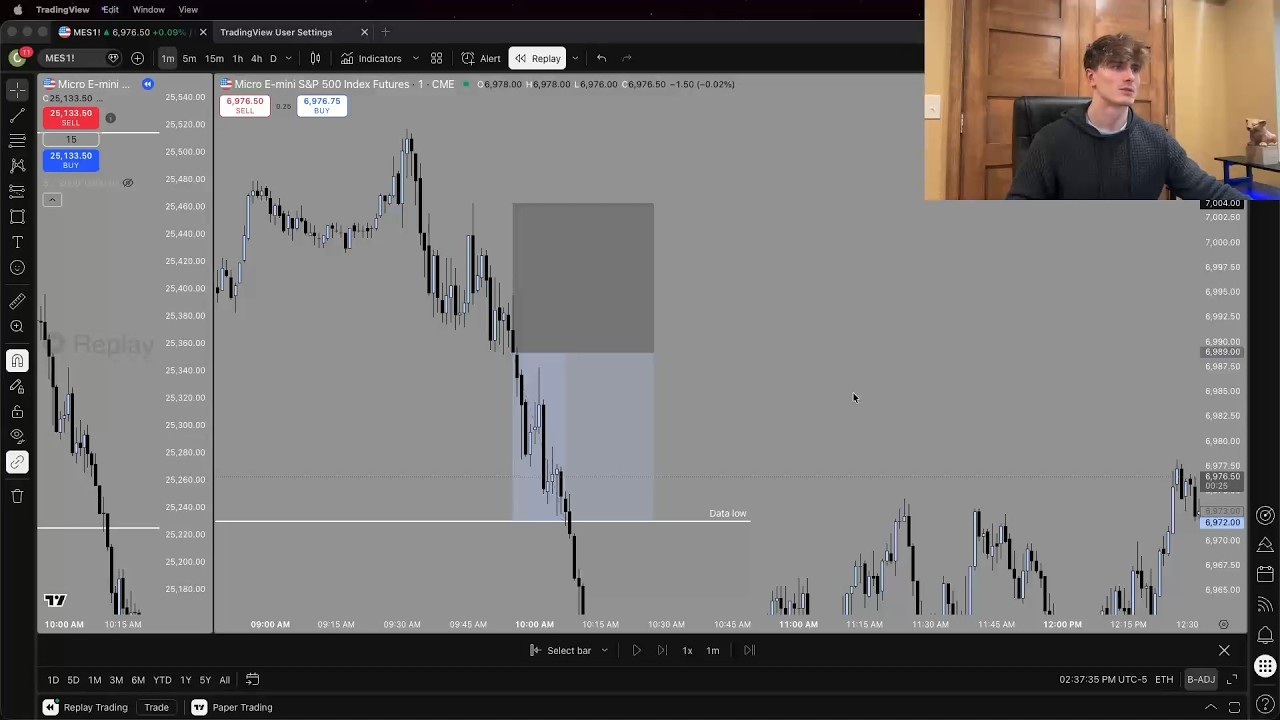Open the Window menu in macOS menu bar
1280x720 pixels.
coord(148,9)
